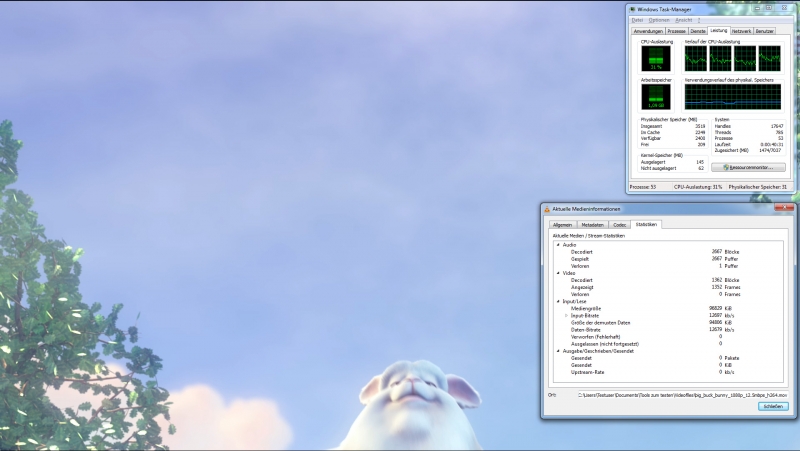The image size is (800, 451).
Task: Switch to the Prozesse tab
Action: 677,31
